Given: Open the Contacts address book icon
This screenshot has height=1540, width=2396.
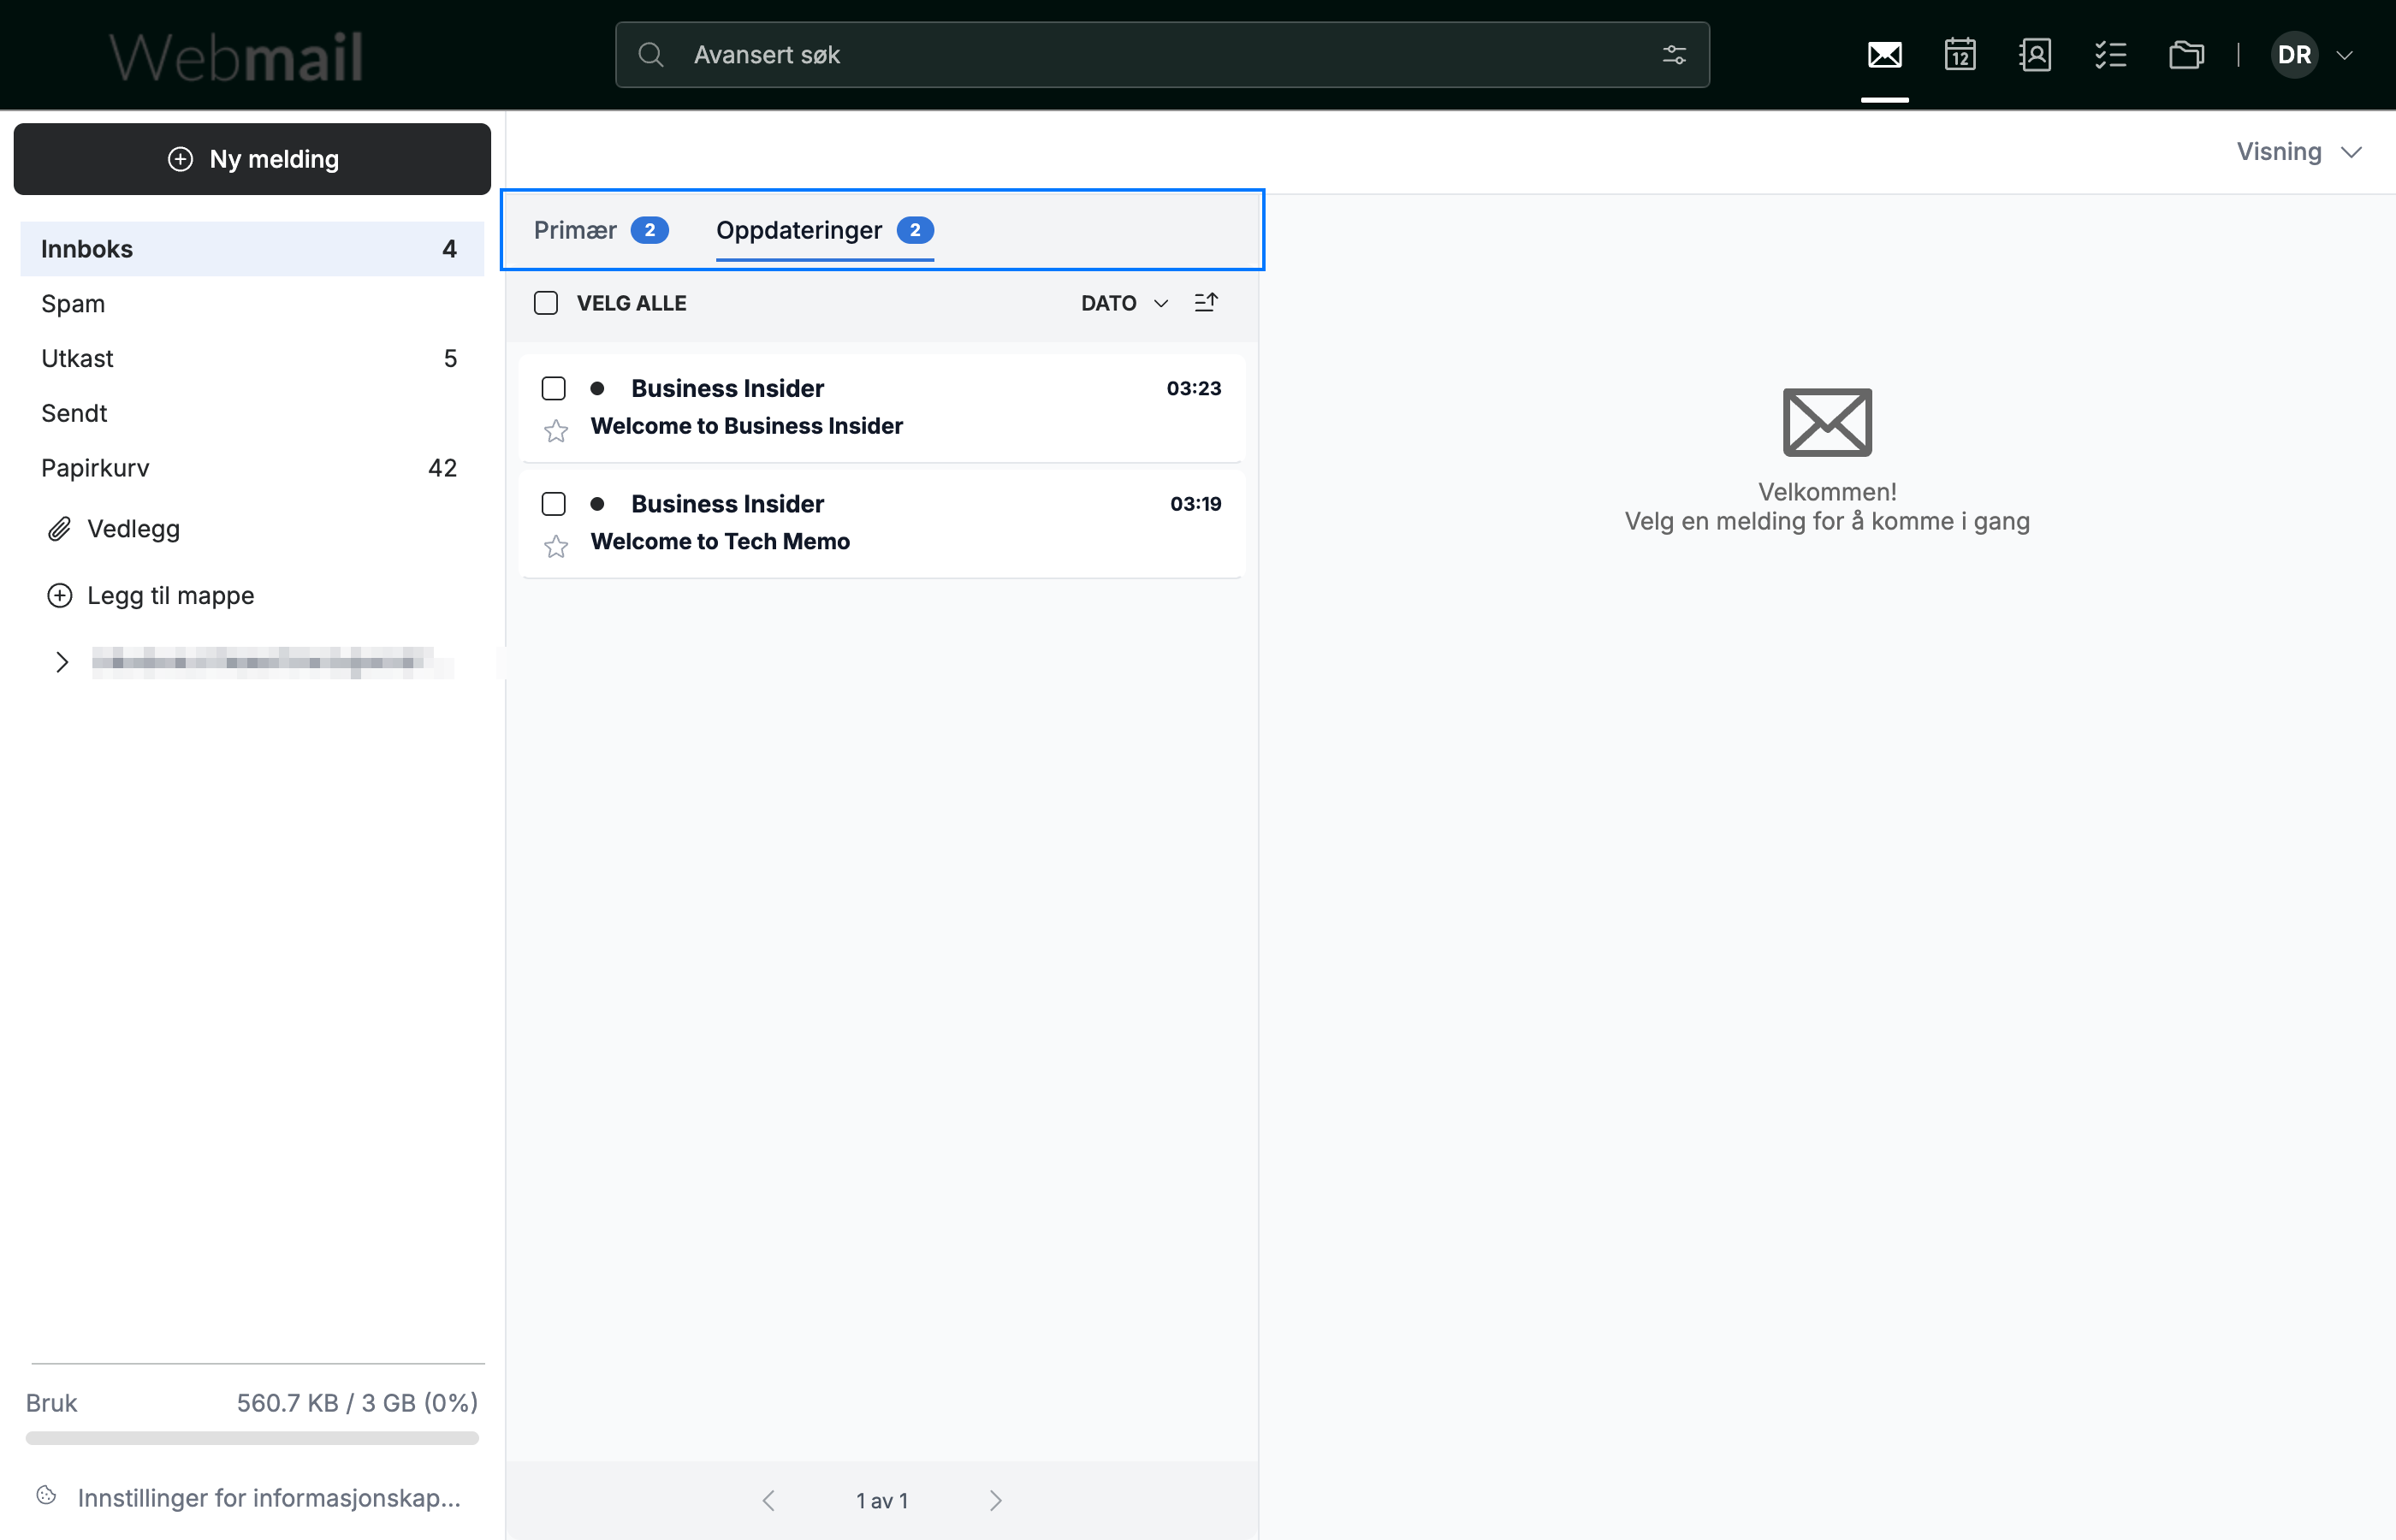Looking at the screenshot, I should pos(2035,54).
